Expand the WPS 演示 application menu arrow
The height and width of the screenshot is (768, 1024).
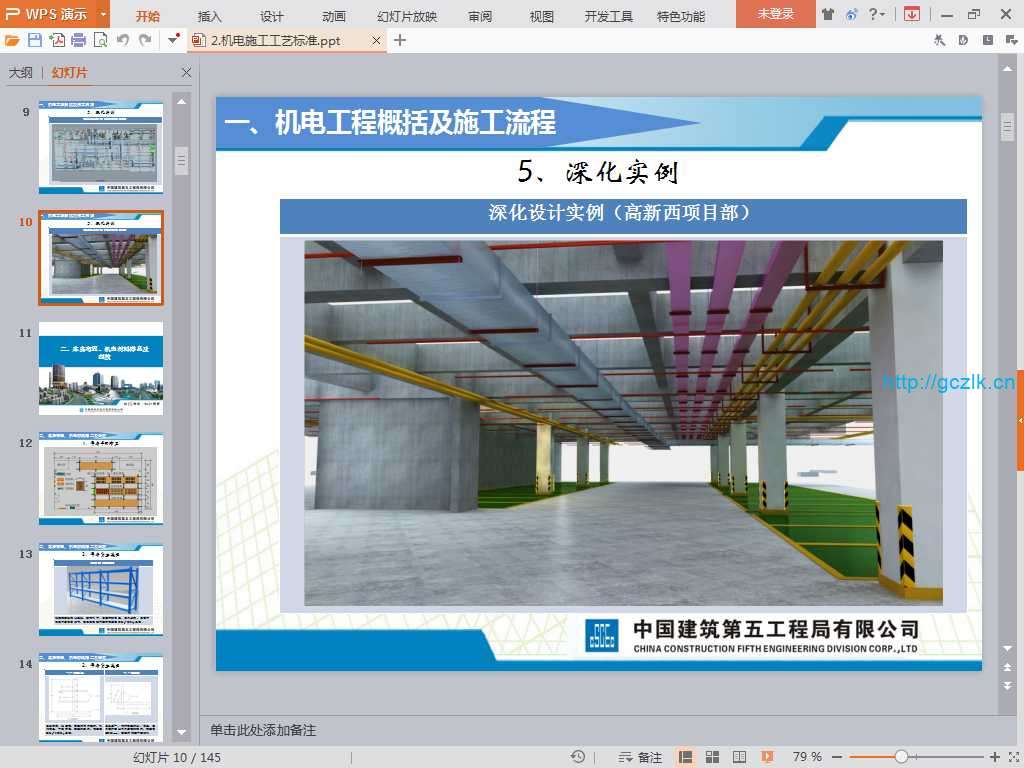point(103,14)
